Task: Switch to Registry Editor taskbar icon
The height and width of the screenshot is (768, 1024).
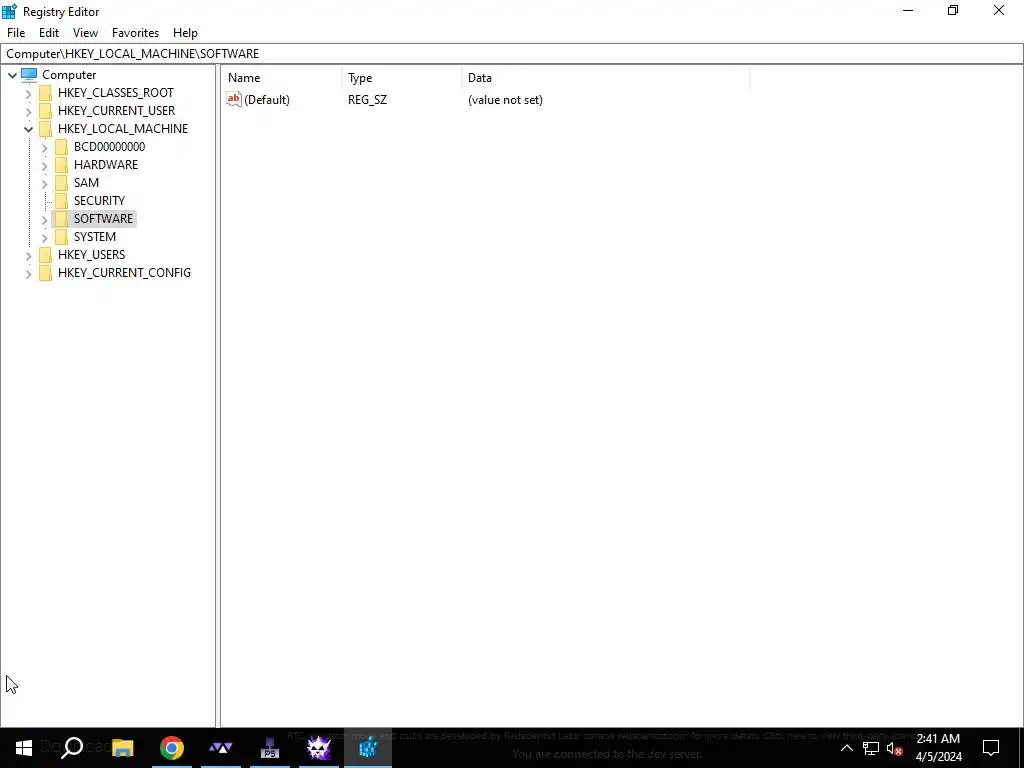Action: [x=368, y=748]
